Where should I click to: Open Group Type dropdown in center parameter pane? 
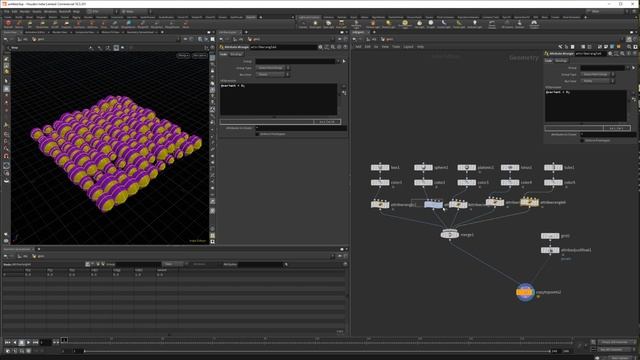273,68
